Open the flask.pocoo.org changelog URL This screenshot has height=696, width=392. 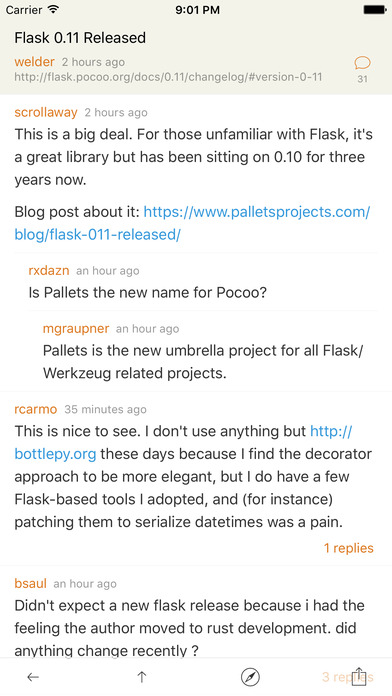(x=168, y=77)
